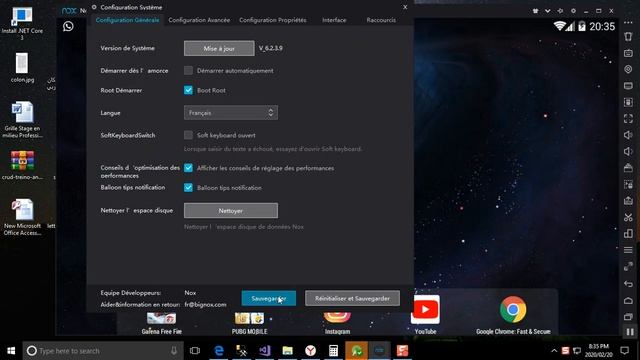Open the colon.jpg desktop file
640x360 pixels.
tap(22, 68)
